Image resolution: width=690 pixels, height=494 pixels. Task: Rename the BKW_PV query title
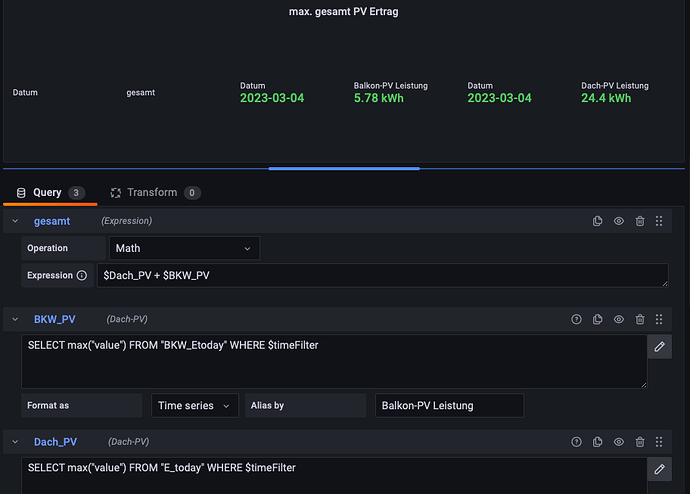click(x=55, y=319)
